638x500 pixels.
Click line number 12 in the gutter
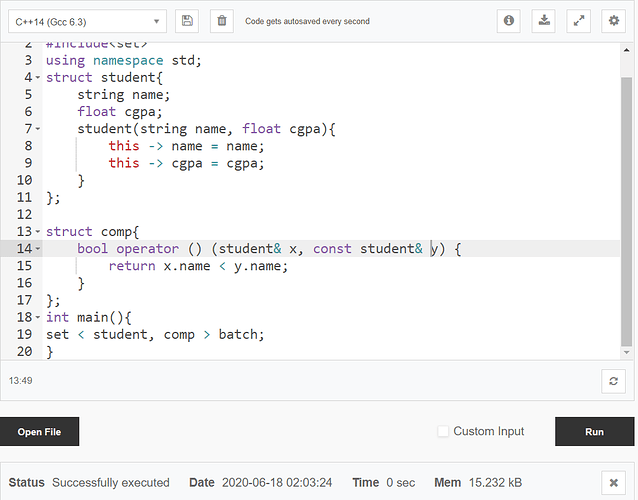click(24, 214)
